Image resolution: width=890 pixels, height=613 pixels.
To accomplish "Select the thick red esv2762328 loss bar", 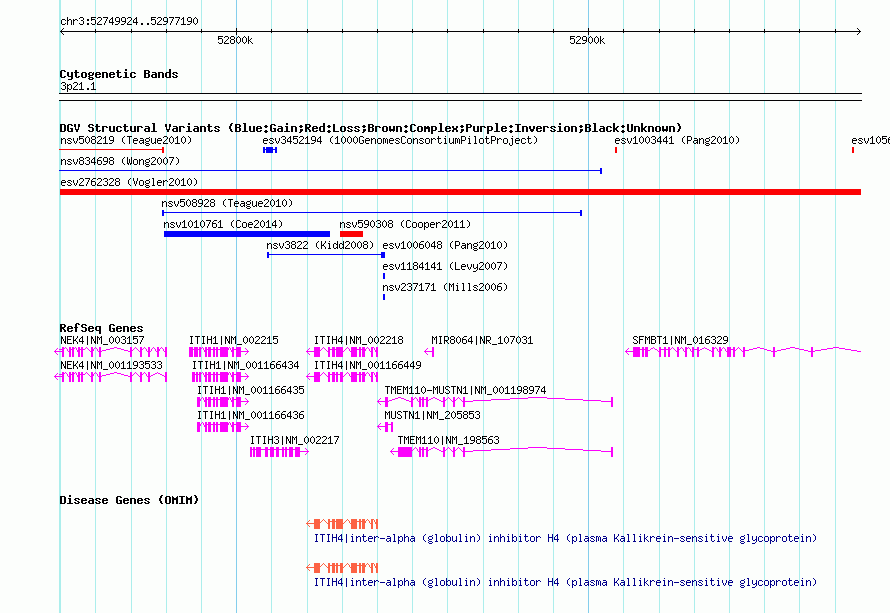I will (460, 192).
